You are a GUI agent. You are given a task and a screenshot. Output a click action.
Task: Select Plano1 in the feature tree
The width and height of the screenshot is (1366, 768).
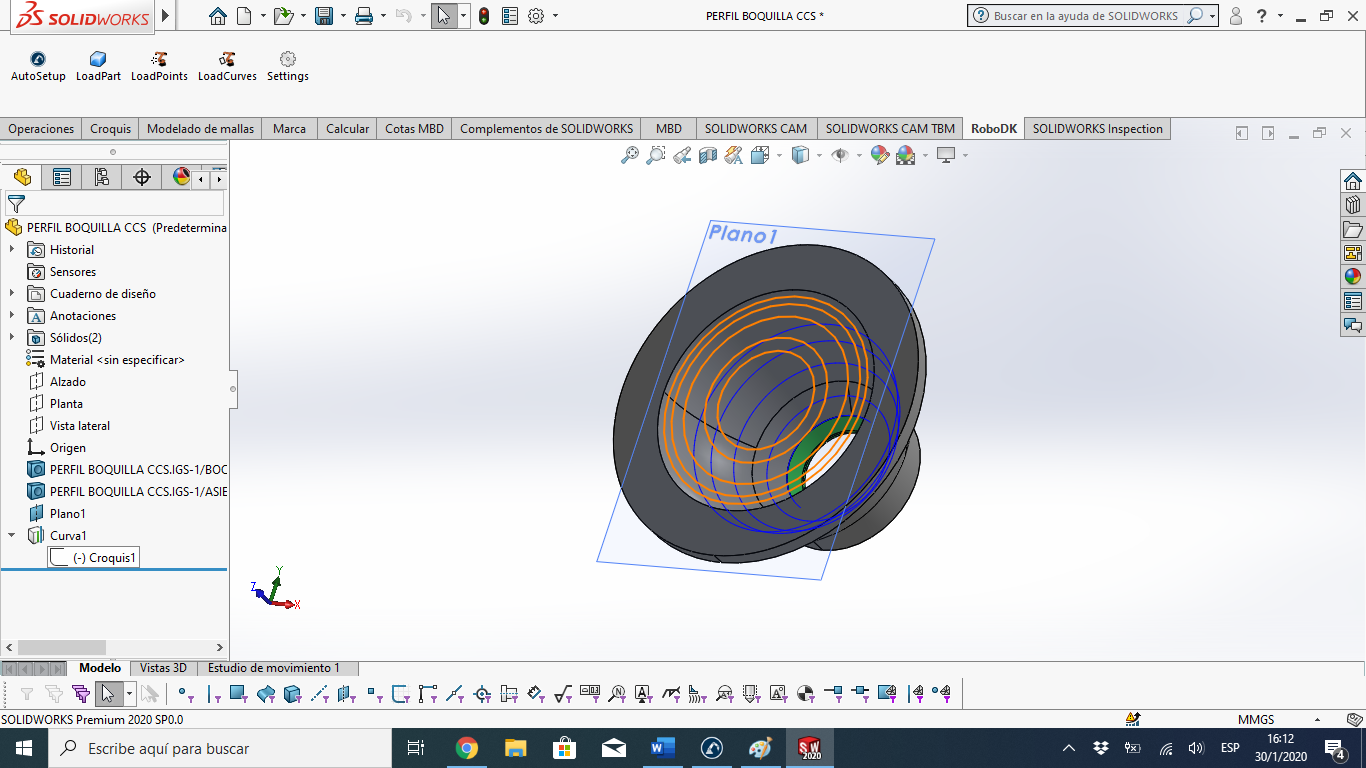pos(67,514)
